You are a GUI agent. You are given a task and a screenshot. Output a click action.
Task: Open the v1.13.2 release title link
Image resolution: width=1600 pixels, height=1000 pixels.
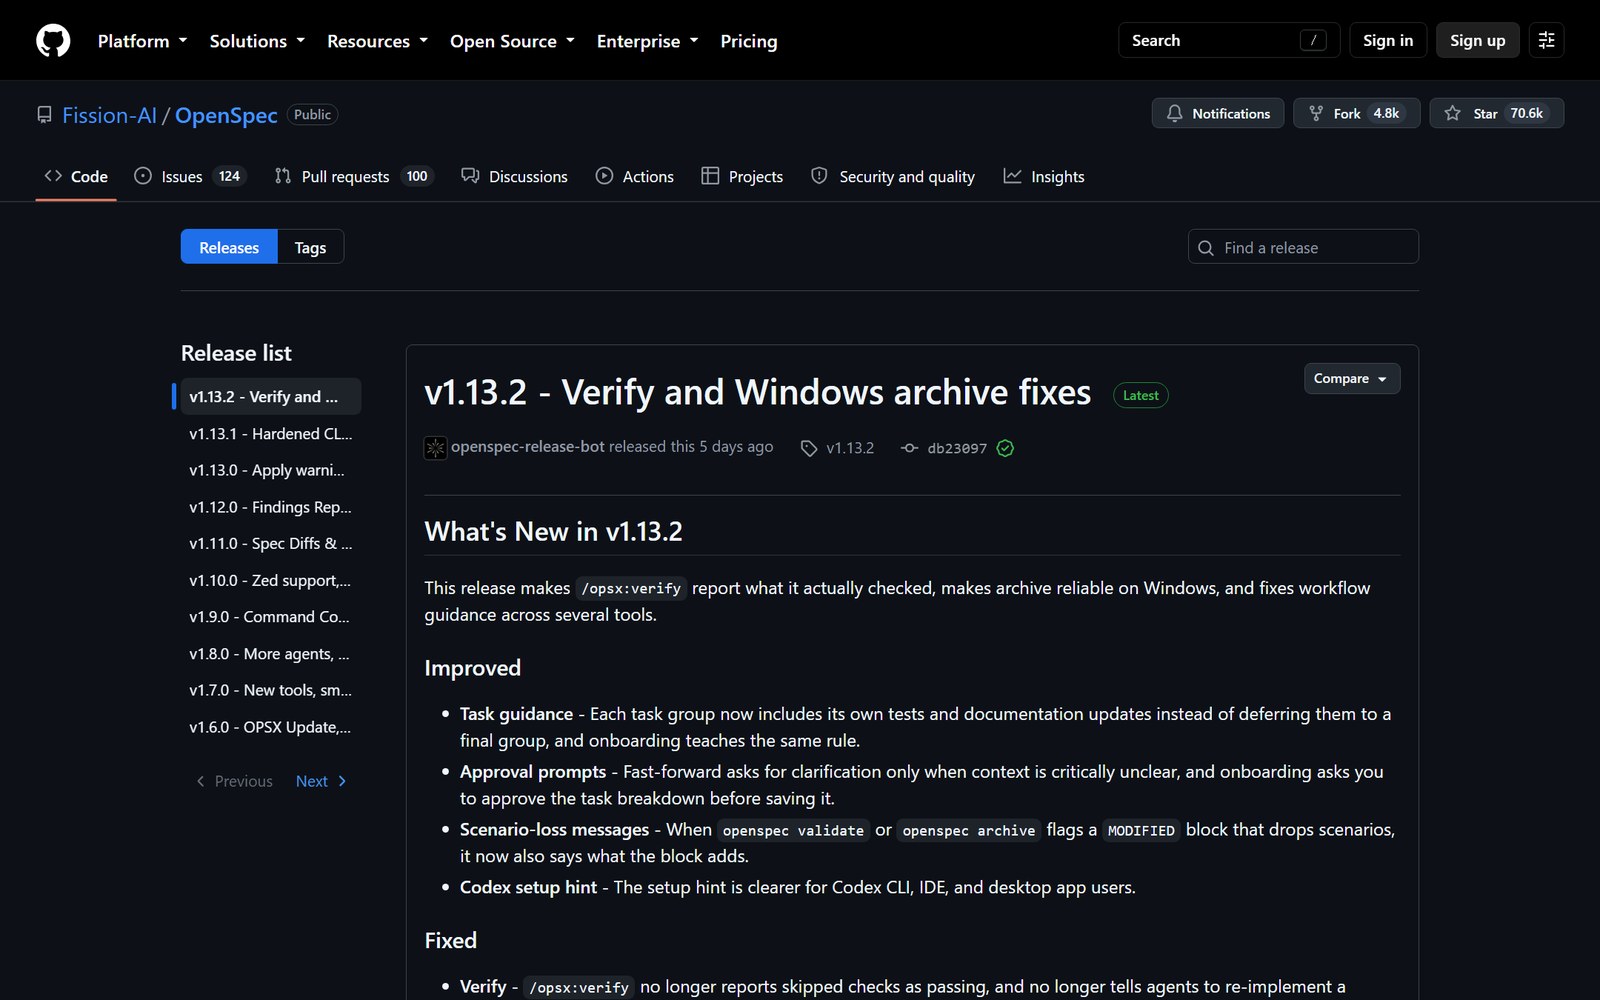[x=757, y=392]
